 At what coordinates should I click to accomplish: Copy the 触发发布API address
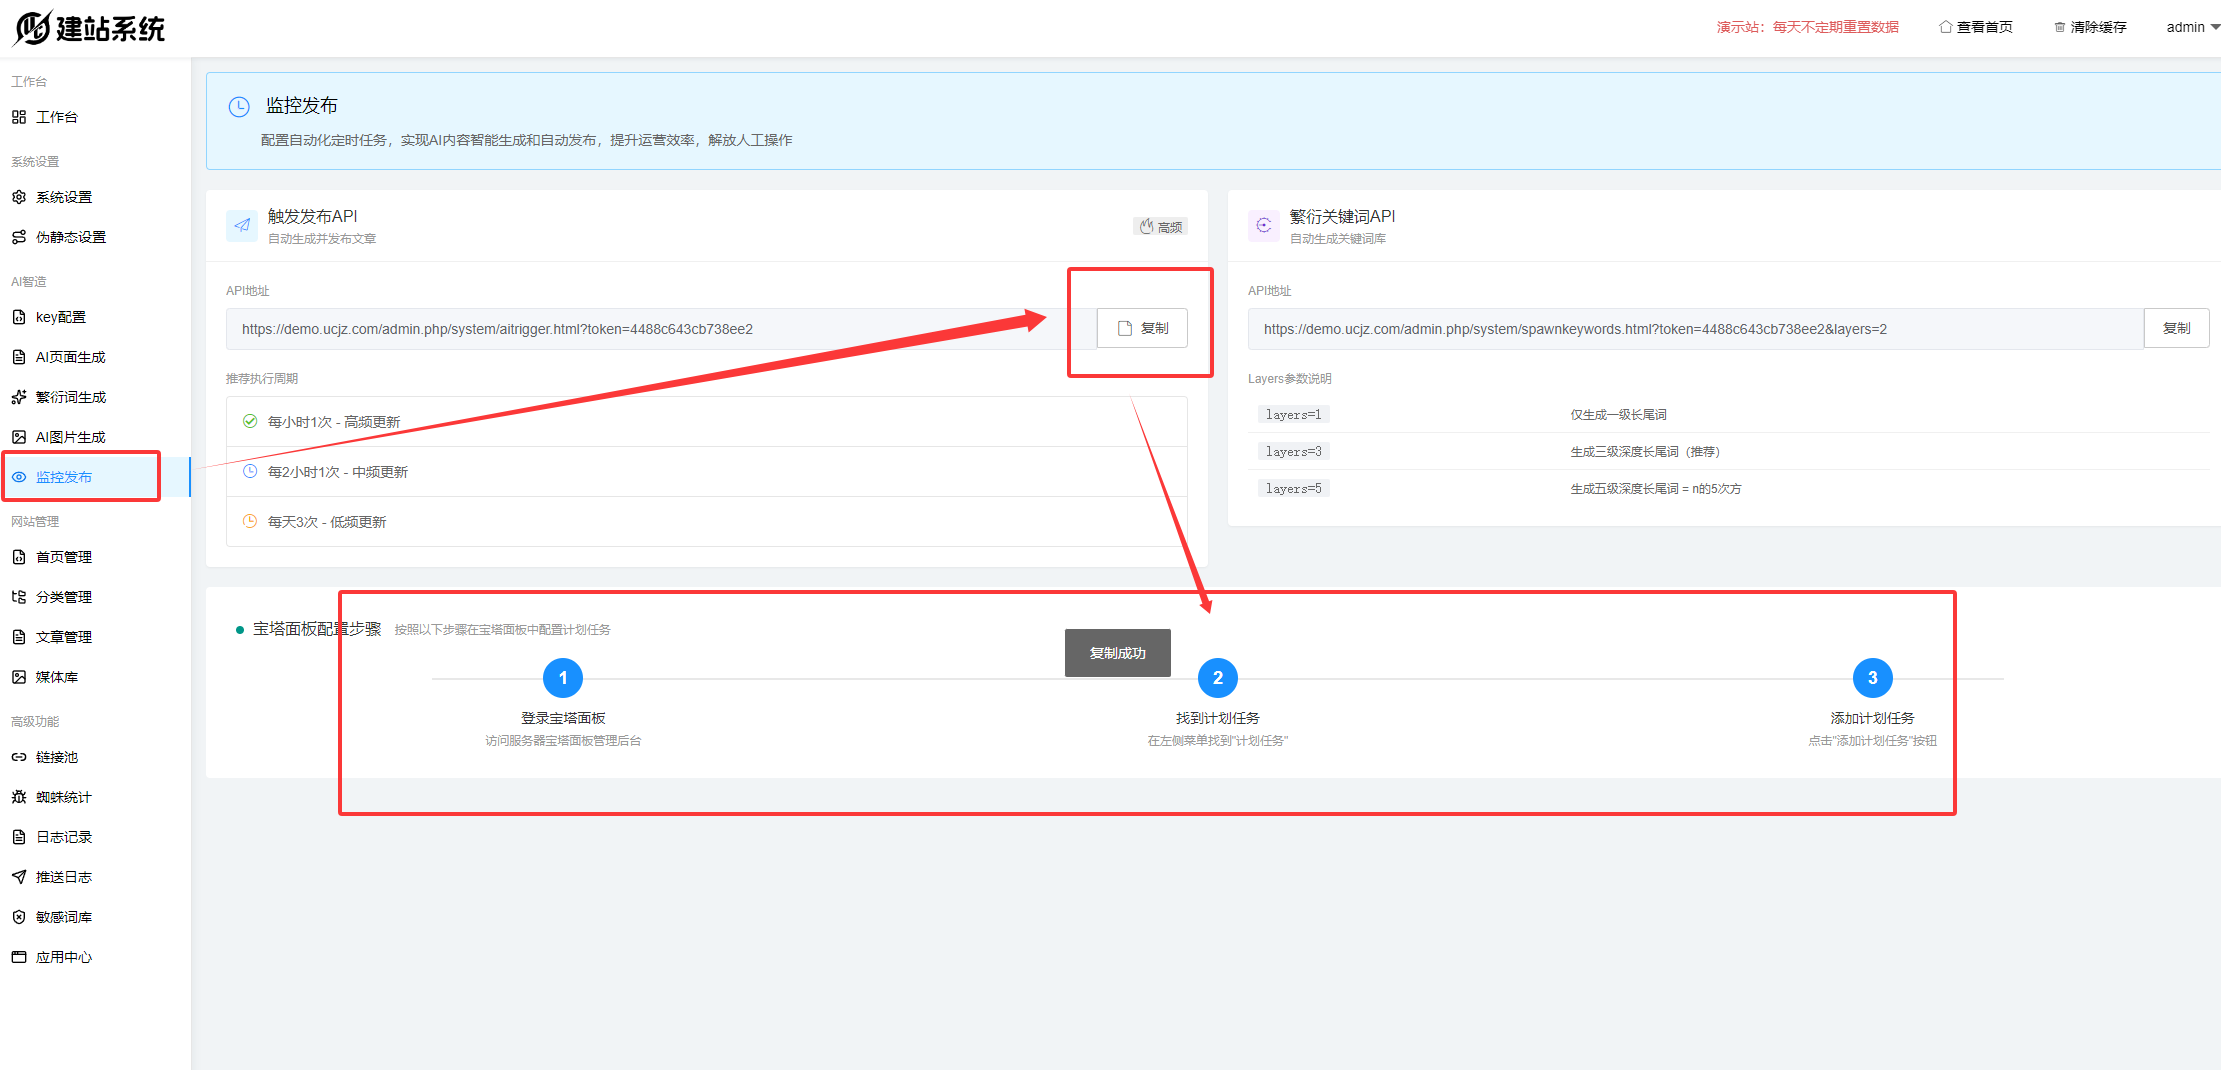pos(1142,328)
